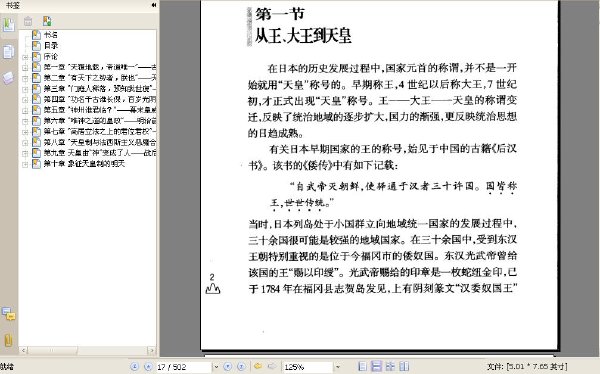Go to the previous page
This screenshot has width=600, height=374.
pyautogui.click(x=148, y=367)
